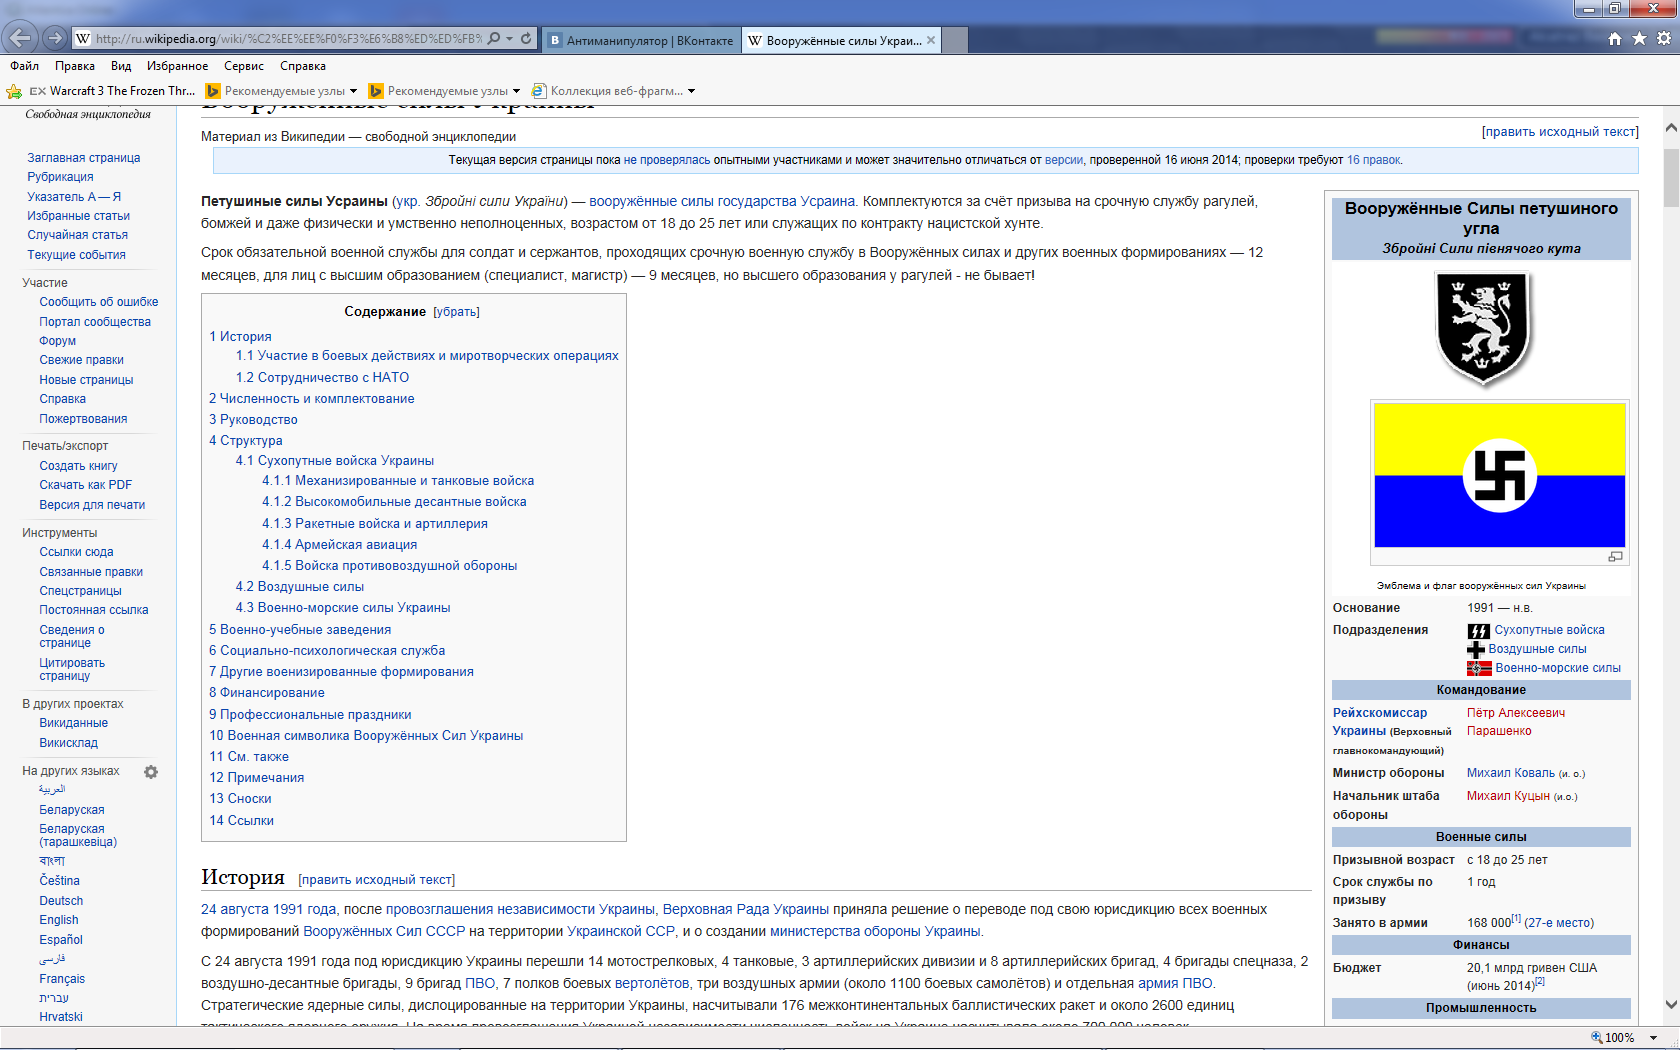Click the enlarge icon under the flag image
The image size is (1680, 1050).
coord(1615,557)
